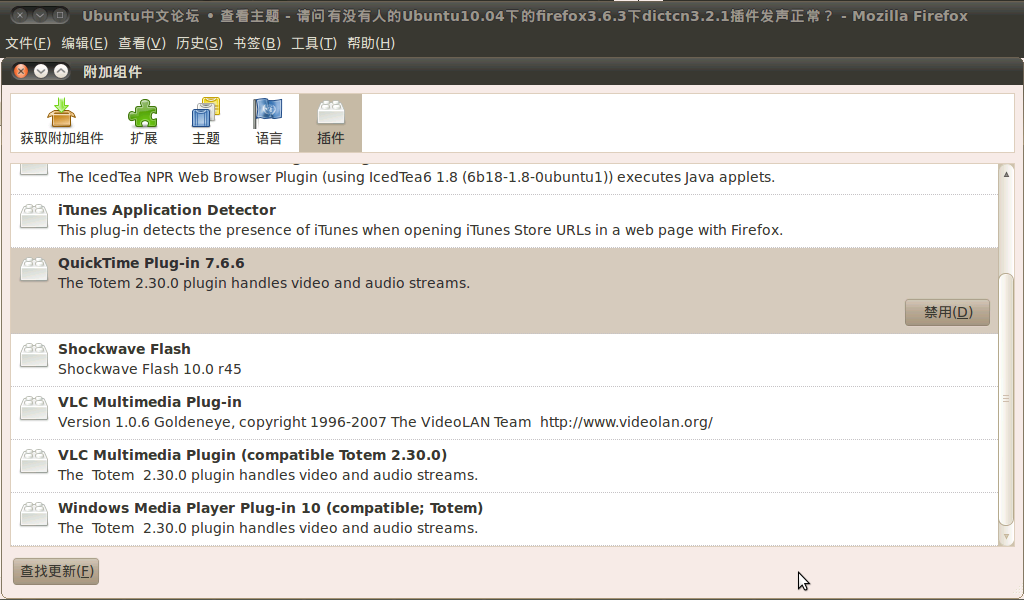Close the Mozilla Firefox main window
The width and height of the screenshot is (1024, 600).
[20, 14]
